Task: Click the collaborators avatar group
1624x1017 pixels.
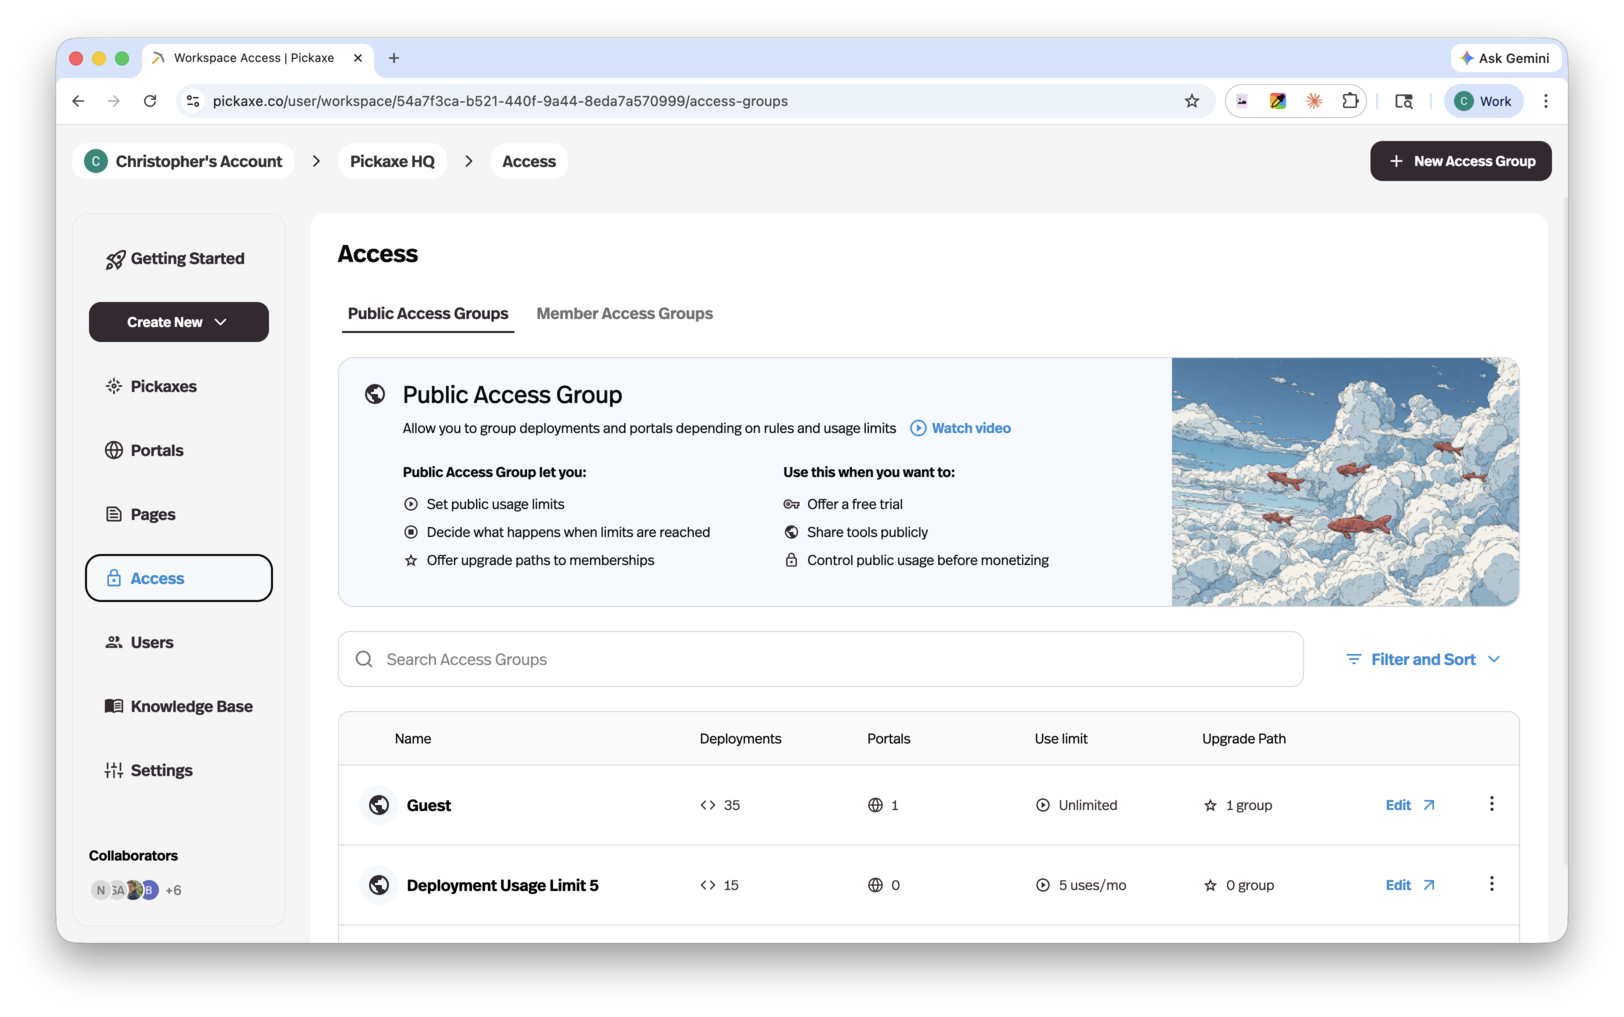Action: (x=126, y=890)
